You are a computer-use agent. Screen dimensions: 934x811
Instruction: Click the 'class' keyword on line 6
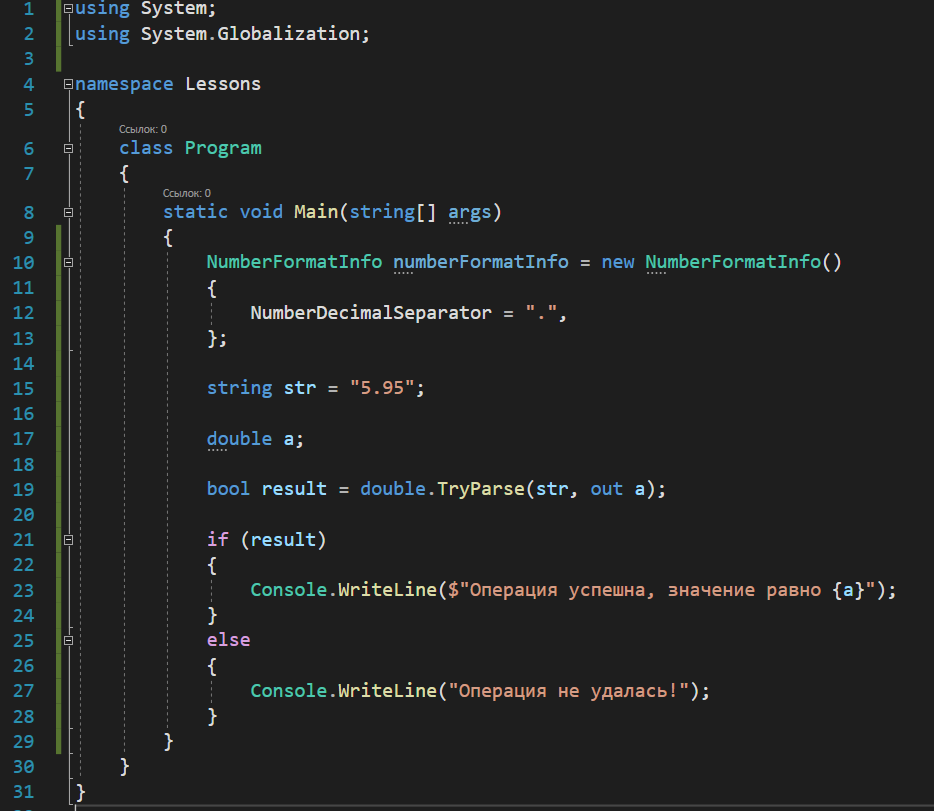tap(146, 148)
